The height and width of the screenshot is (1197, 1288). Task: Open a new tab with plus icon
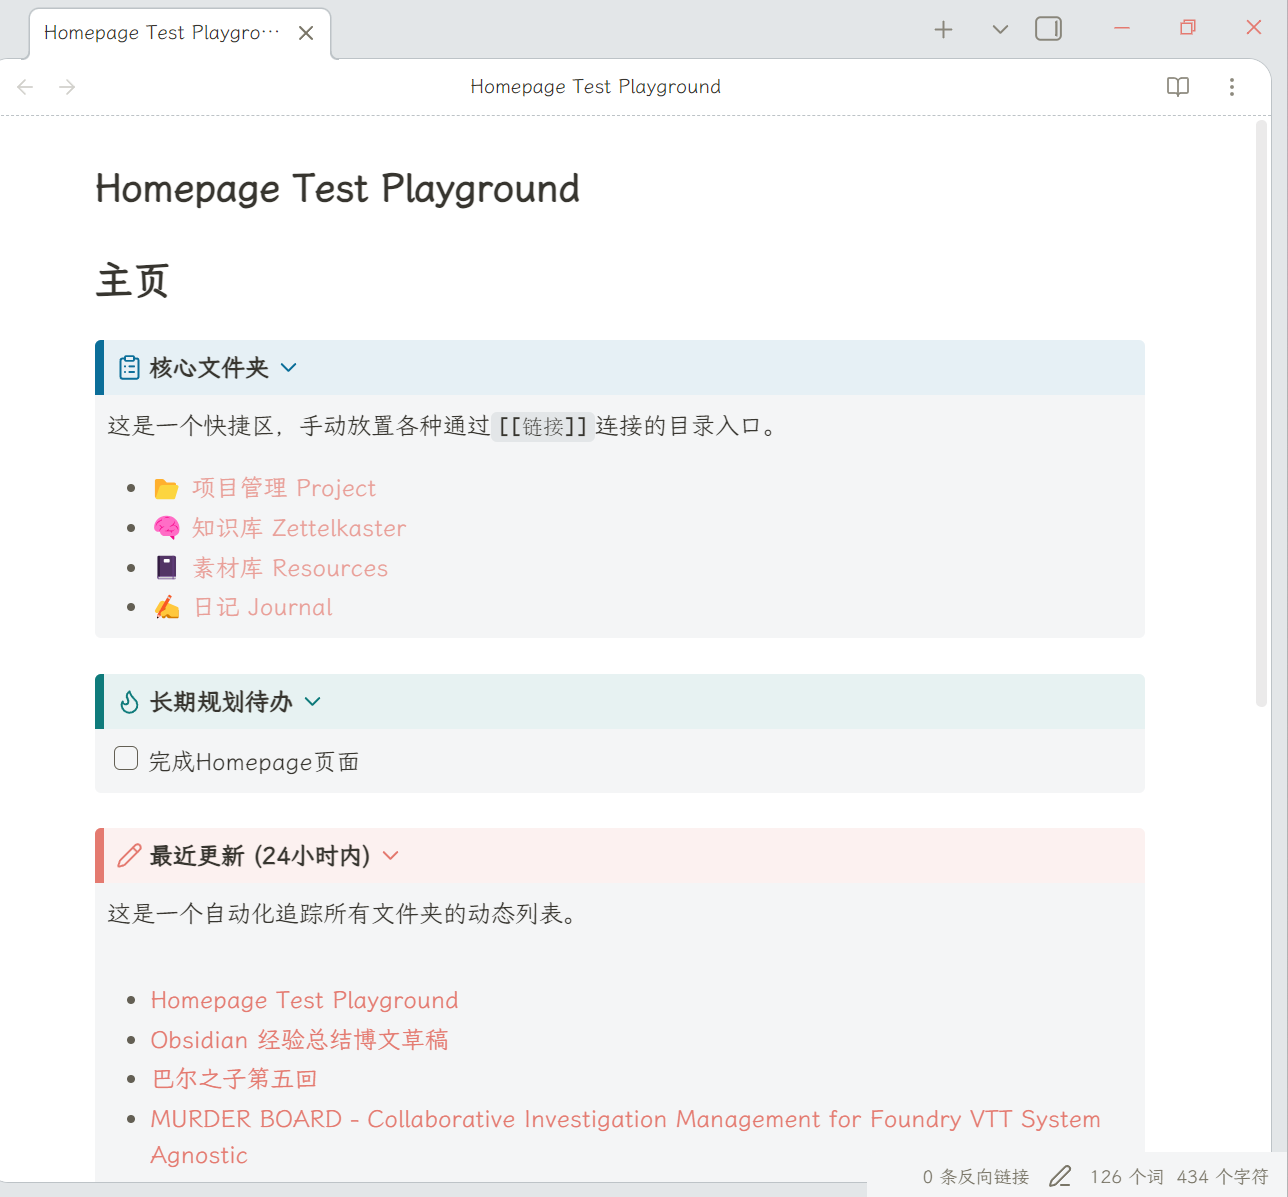[x=943, y=30]
